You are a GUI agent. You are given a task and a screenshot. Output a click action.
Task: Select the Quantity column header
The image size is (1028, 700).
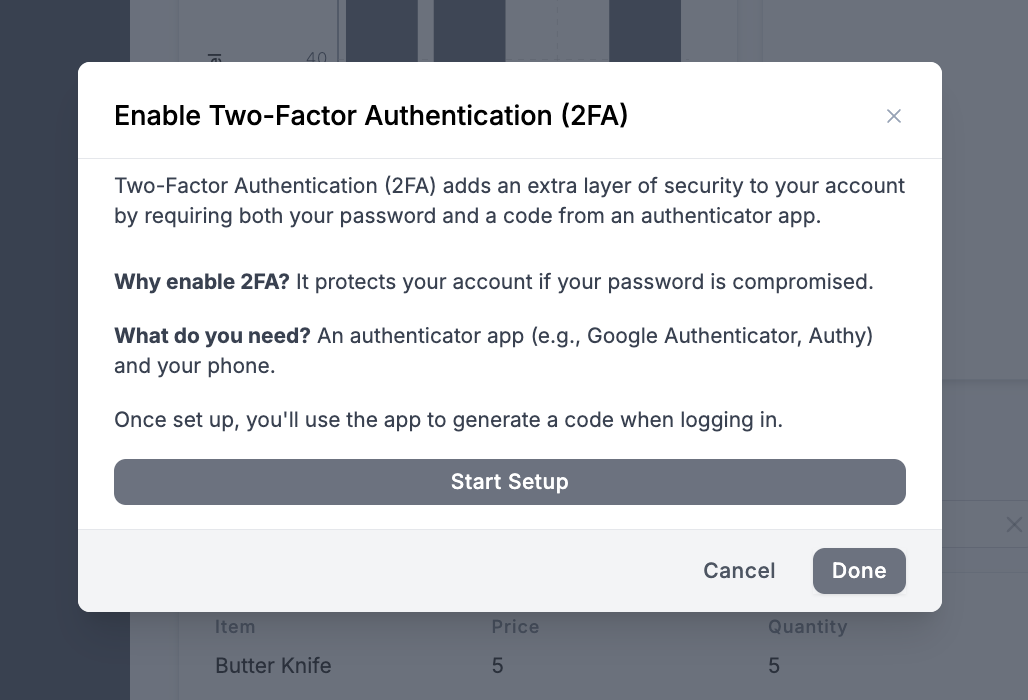point(807,627)
